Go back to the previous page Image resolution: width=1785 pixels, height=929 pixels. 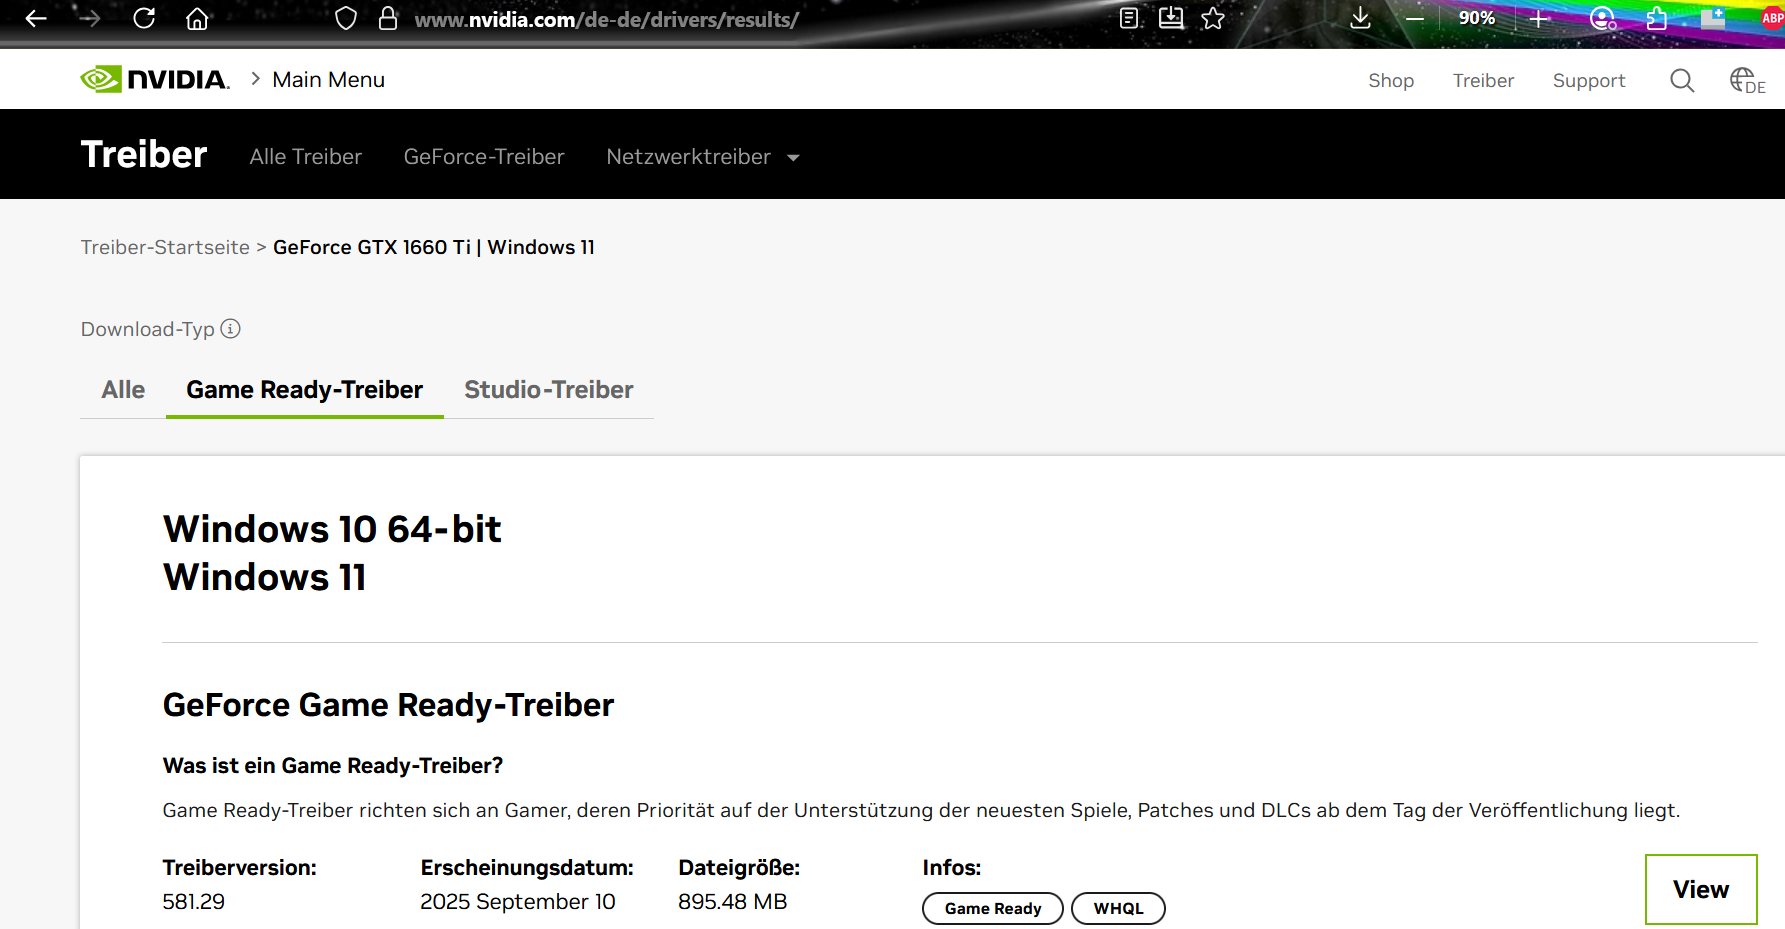[x=36, y=19]
